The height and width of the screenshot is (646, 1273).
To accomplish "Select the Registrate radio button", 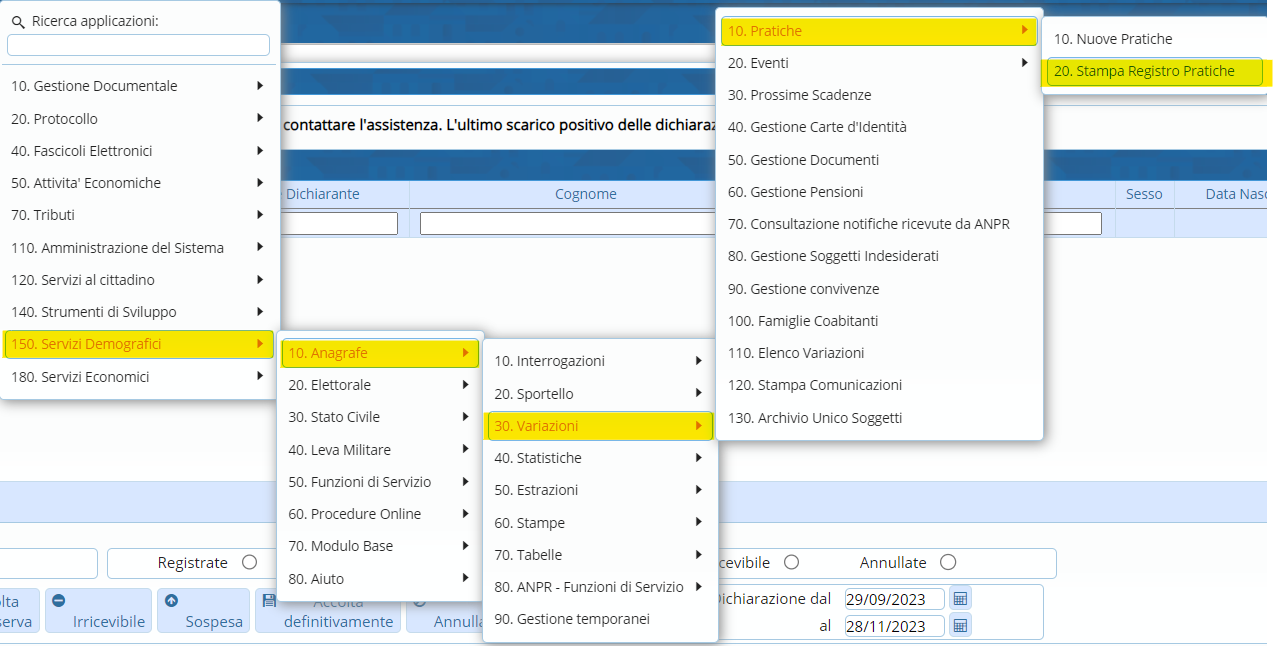I will click(249, 563).
